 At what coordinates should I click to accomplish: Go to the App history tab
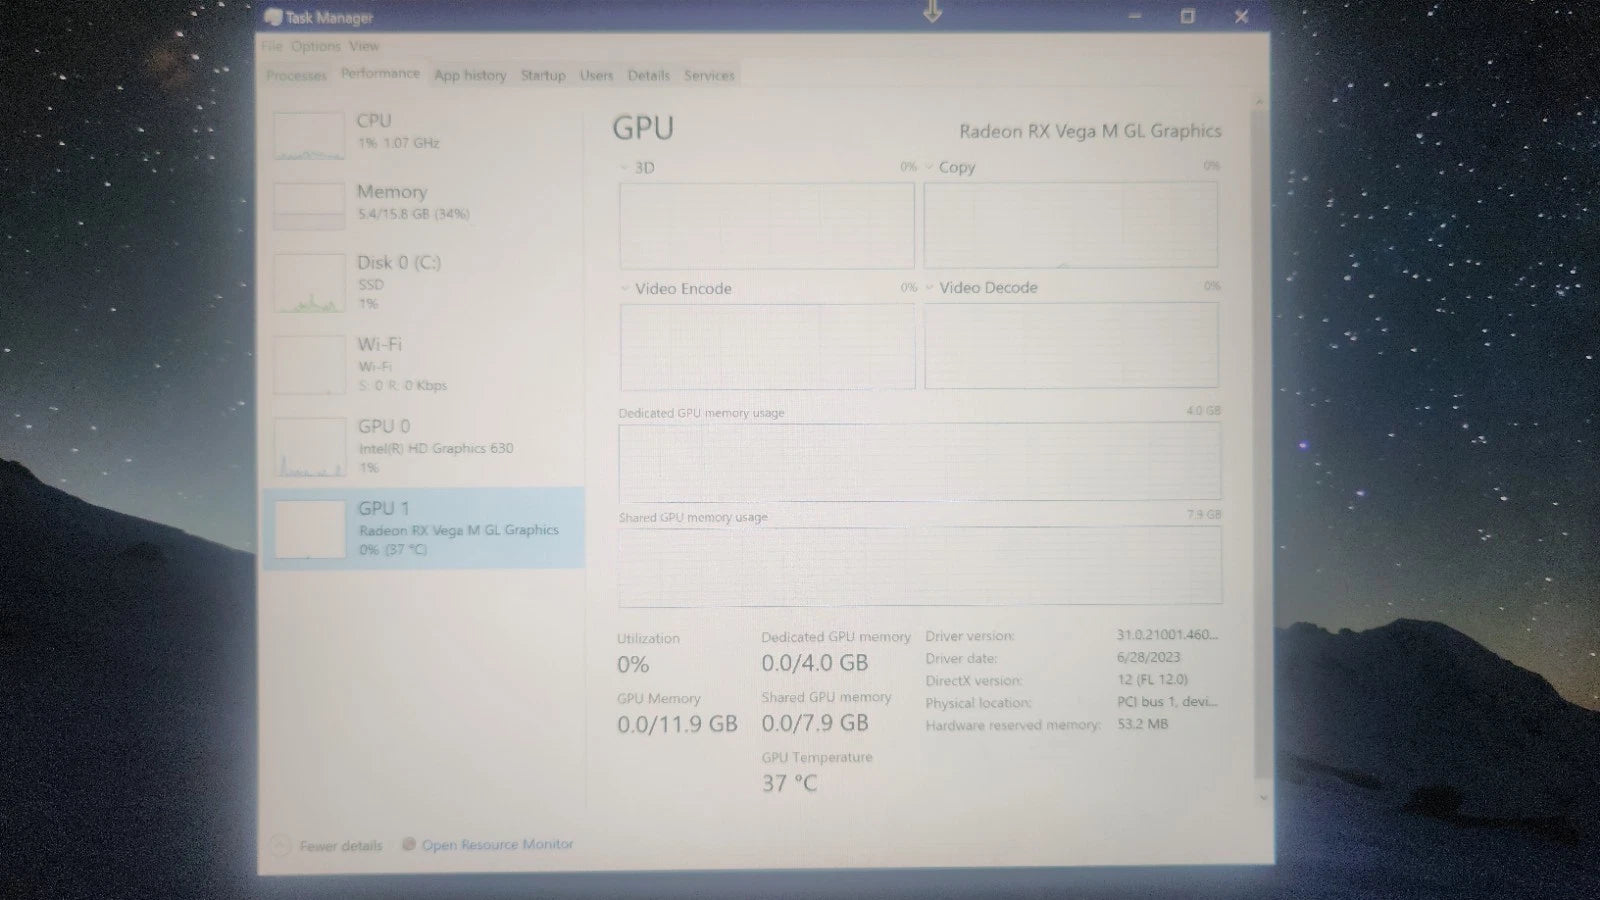pyautogui.click(x=470, y=75)
